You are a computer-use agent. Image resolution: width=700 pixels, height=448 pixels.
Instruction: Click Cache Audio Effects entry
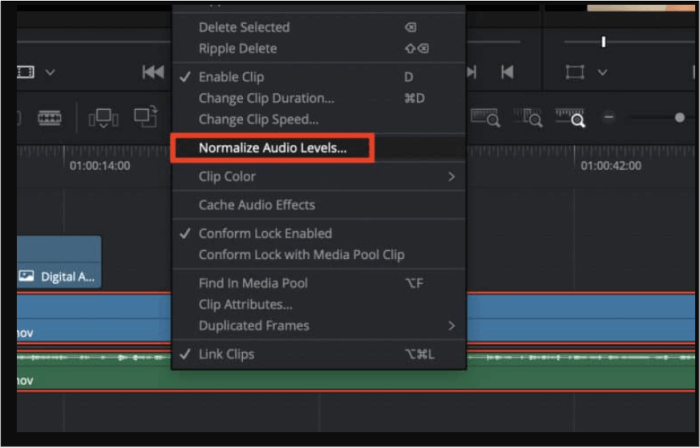click(x=318, y=205)
